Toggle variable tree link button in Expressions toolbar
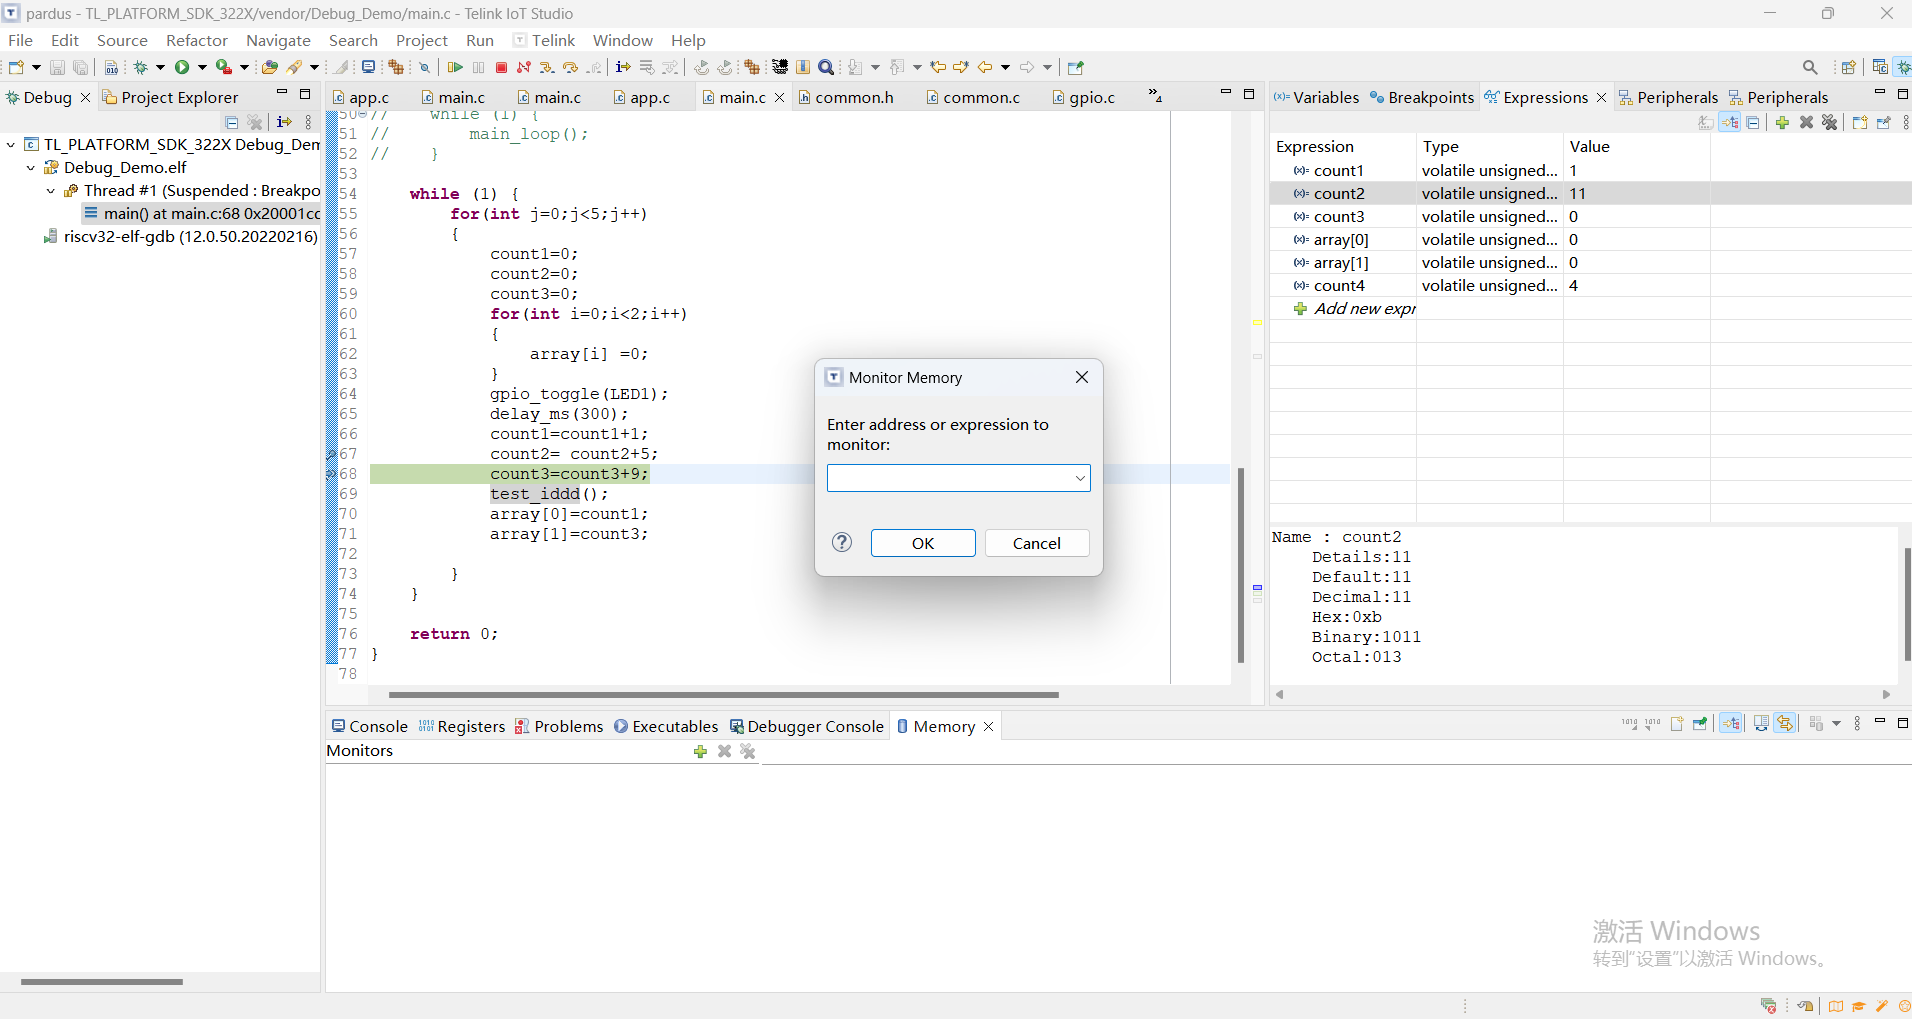The width and height of the screenshot is (1912, 1019). (x=1730, y=122)
